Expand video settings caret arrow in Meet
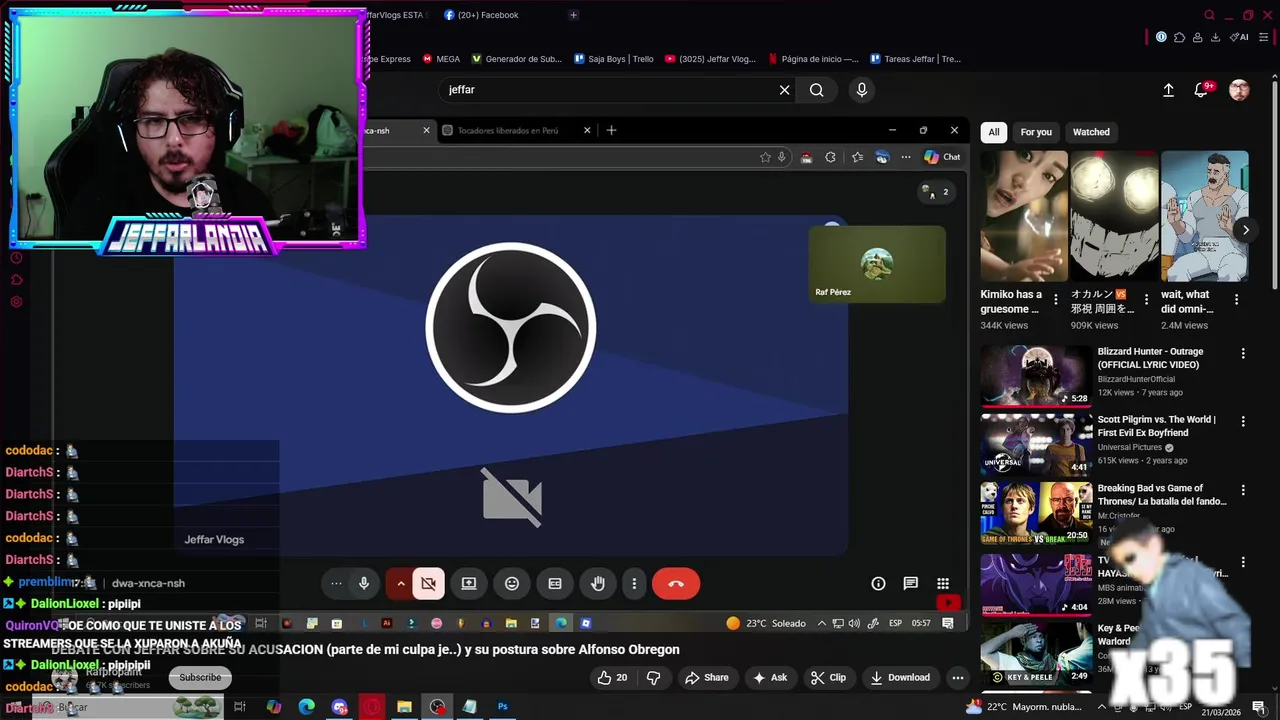The image size is (1280, 720). click(401, 583)
